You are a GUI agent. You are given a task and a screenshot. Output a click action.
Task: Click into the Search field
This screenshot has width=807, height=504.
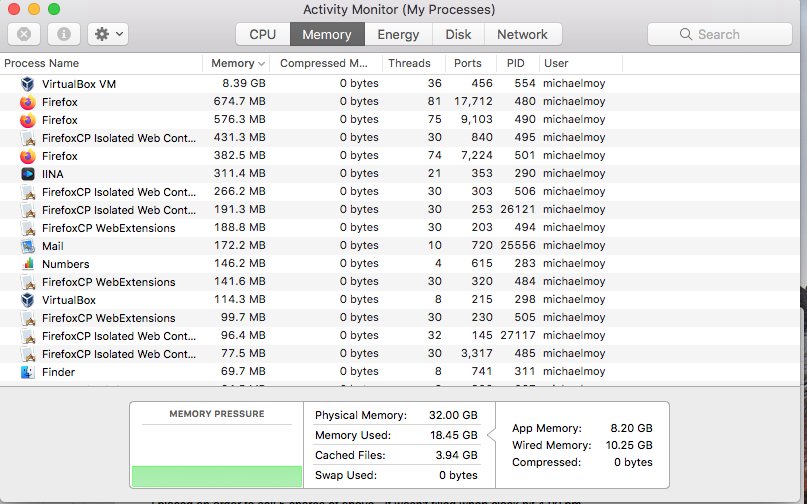tap(720, 34)
